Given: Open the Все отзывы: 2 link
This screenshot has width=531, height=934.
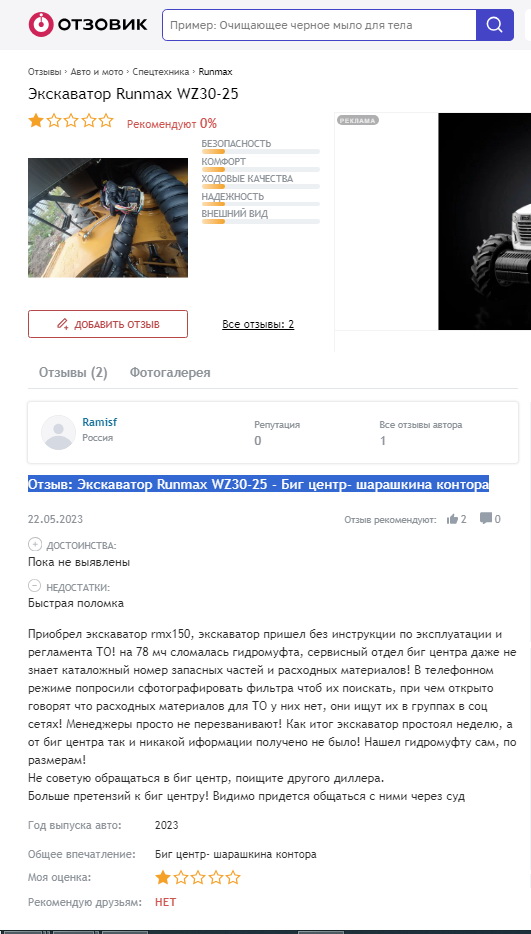Looking at the screenshot, I should pos(258,325).
